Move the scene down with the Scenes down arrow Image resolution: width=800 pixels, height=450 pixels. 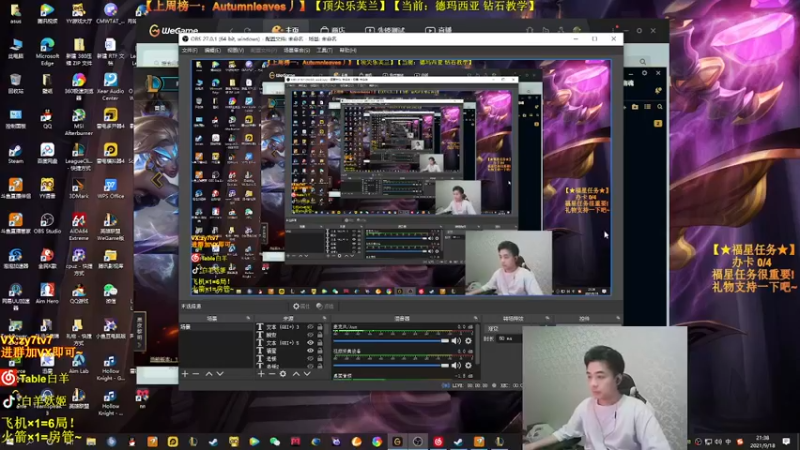pos(220,374)
